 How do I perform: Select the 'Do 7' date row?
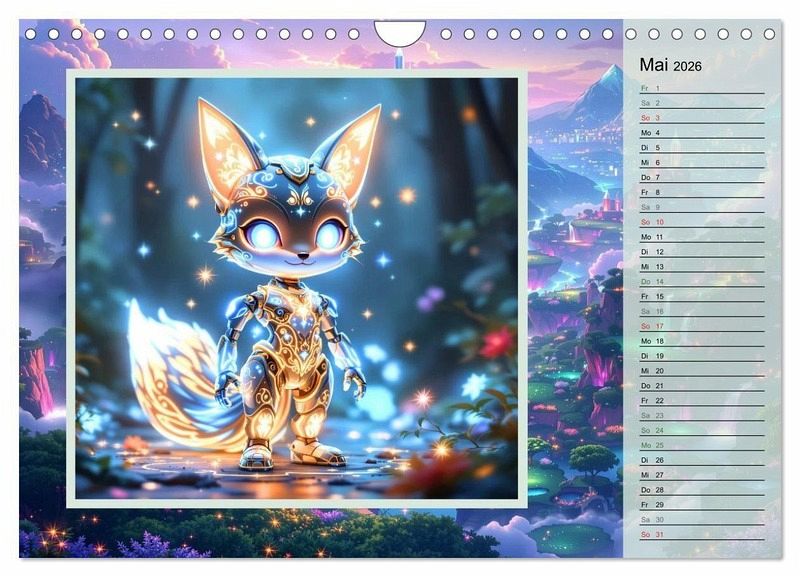[x=702, y=178]
